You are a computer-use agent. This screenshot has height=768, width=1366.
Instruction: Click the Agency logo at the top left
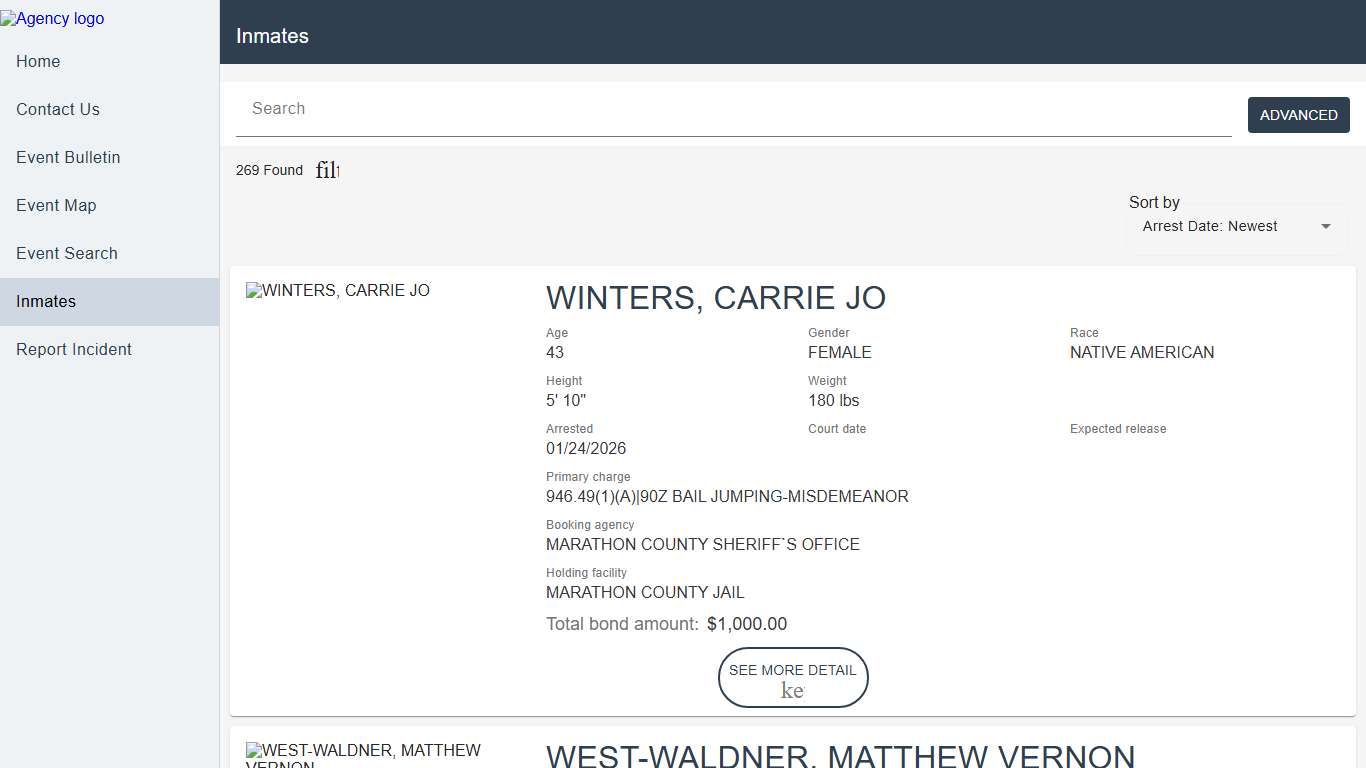coord(52,18)
